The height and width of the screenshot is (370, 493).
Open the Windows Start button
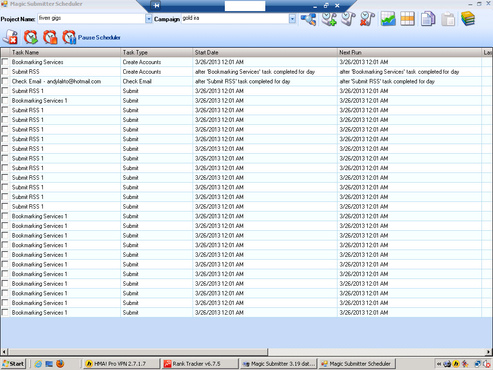[x=13, y=364]
